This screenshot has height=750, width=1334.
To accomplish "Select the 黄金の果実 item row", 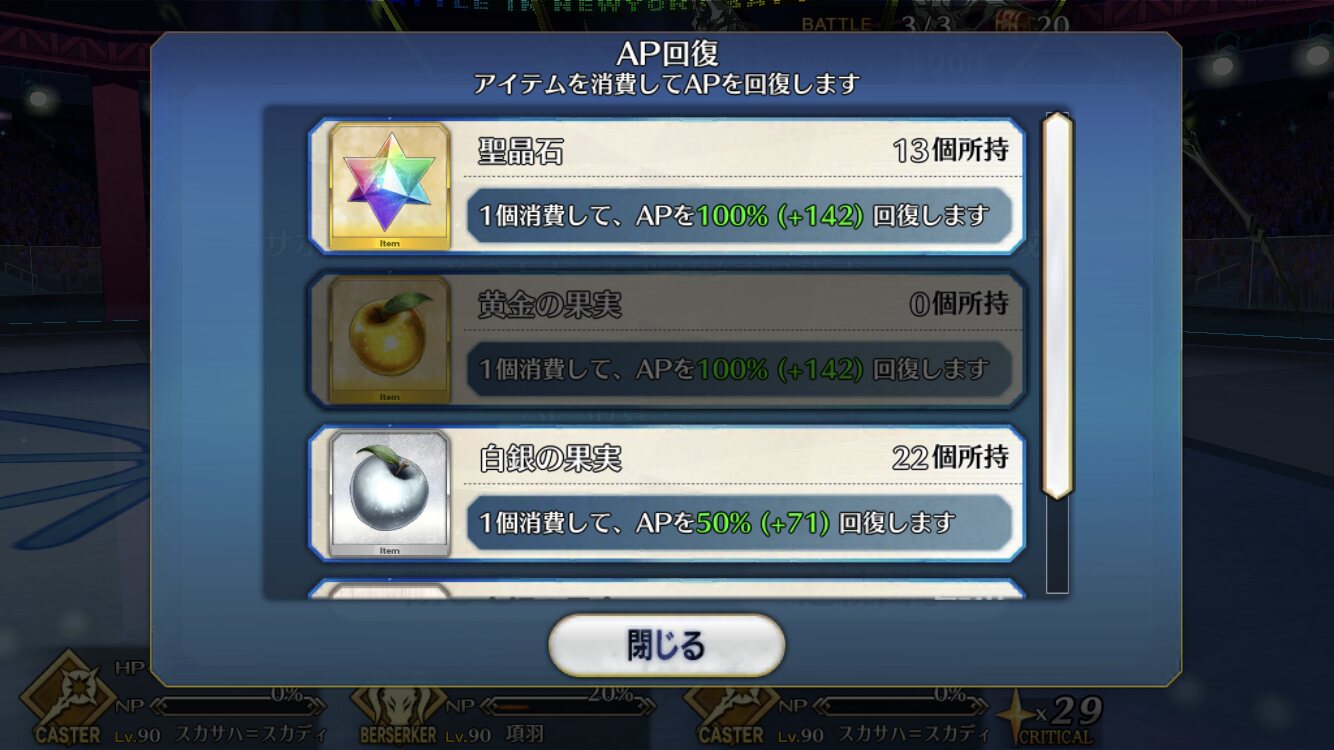I will (666, 340).
